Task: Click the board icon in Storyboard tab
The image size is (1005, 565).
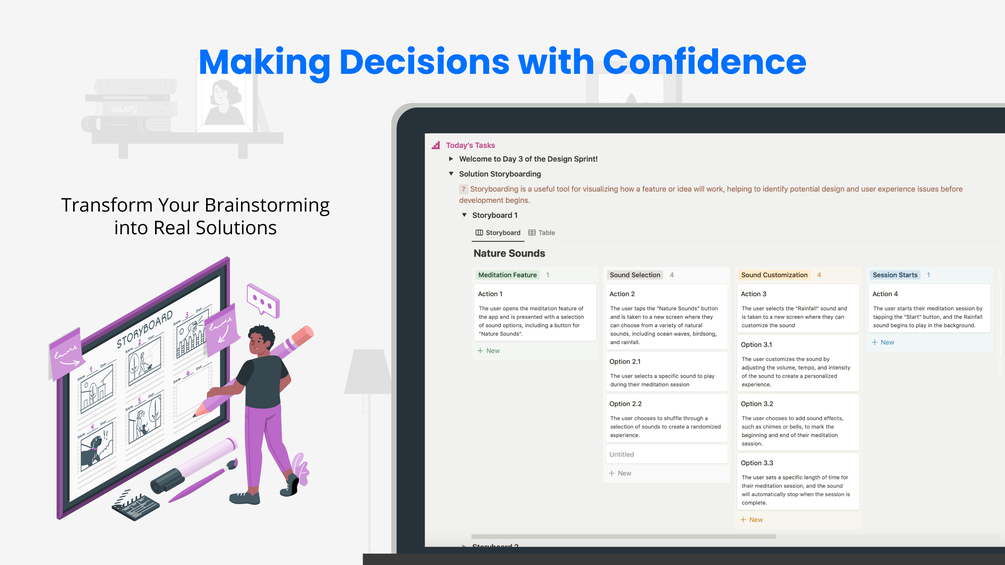Action: [x=479, y=233]
